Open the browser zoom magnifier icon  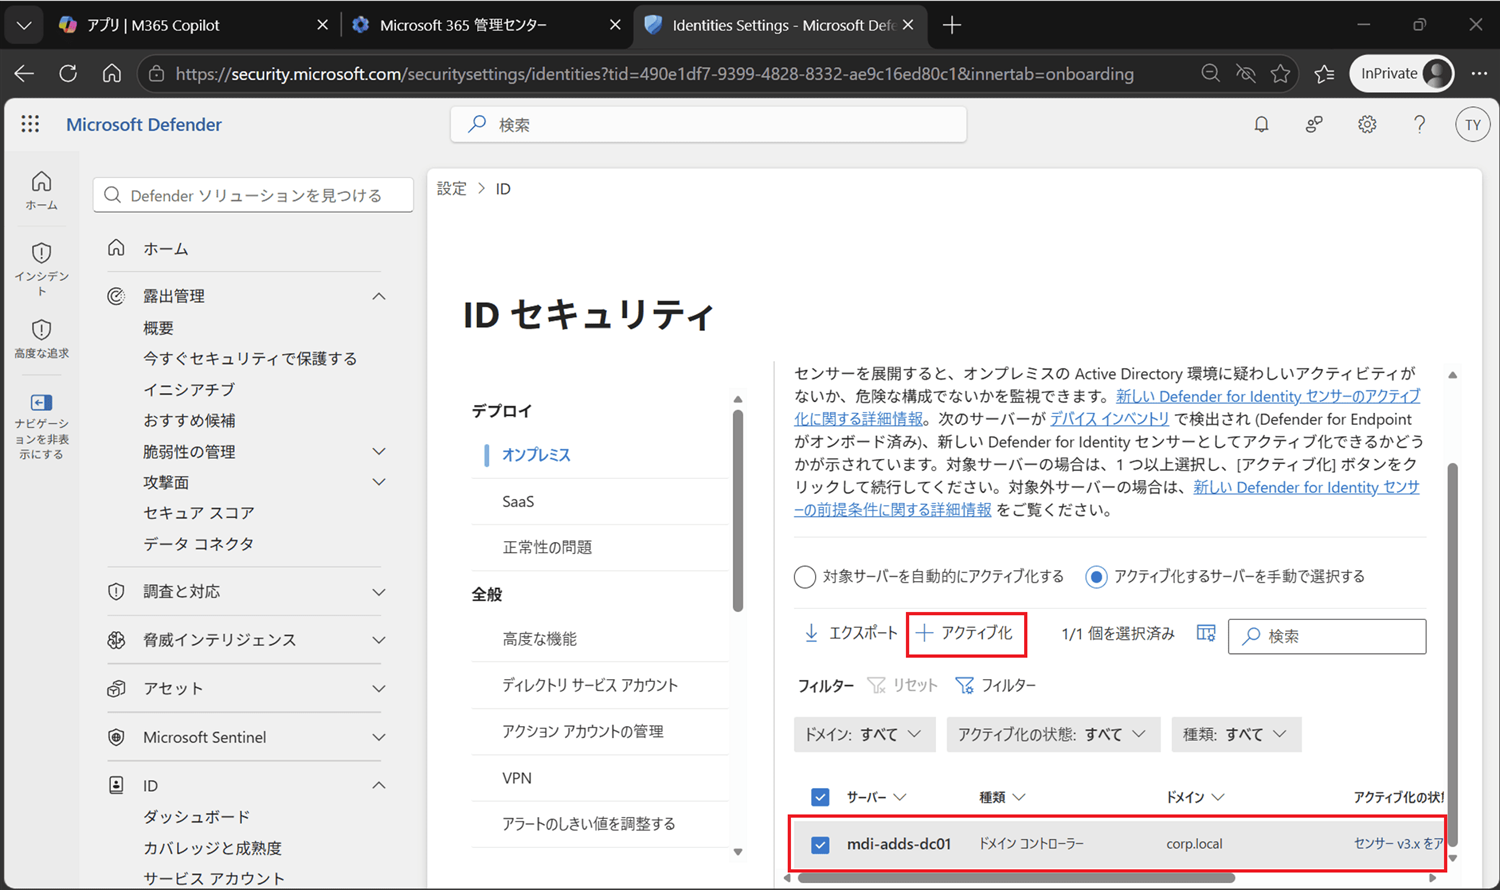pyautogui.click(x=1210, y=73)
